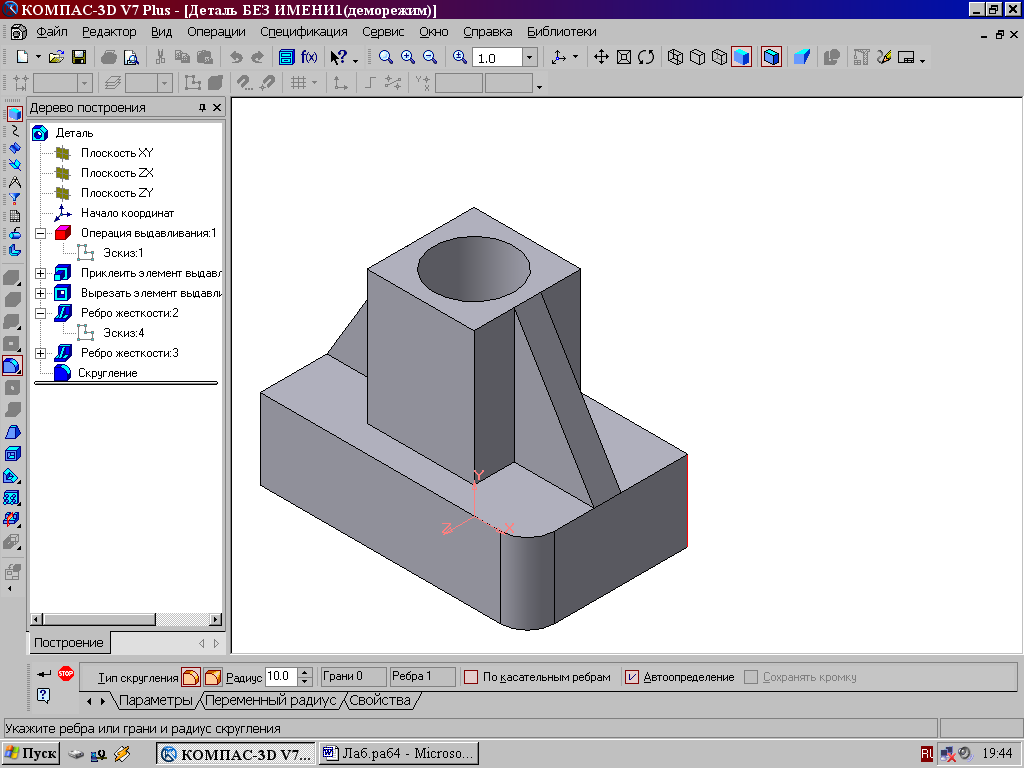Screen dimensions: 1024x768
Task: Click the Радиус input field showing 10.0
Action: point(281,677)
